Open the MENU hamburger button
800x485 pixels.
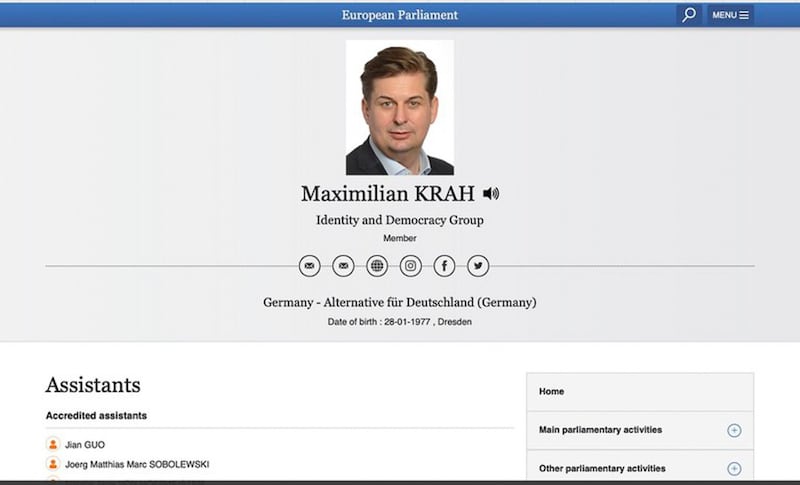pos(730,15)
